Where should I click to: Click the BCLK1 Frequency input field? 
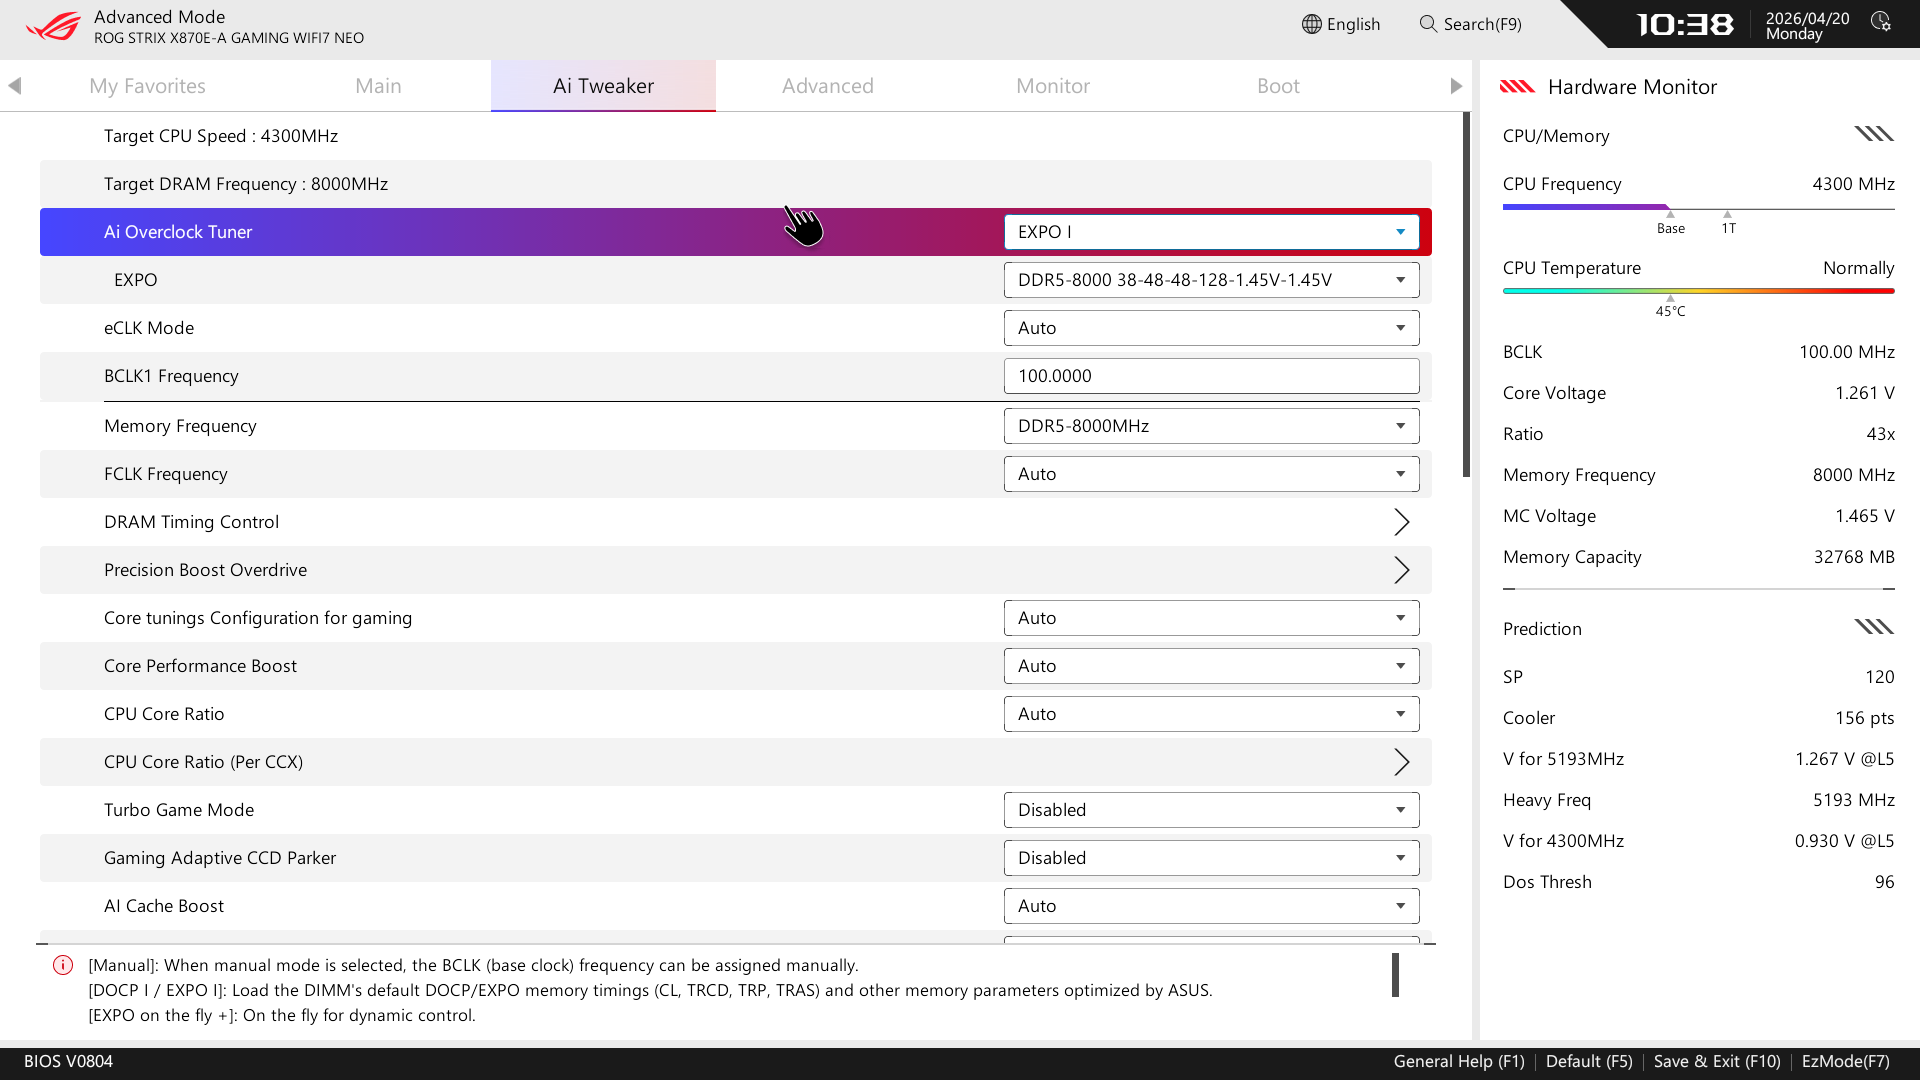coord(1211,376)
